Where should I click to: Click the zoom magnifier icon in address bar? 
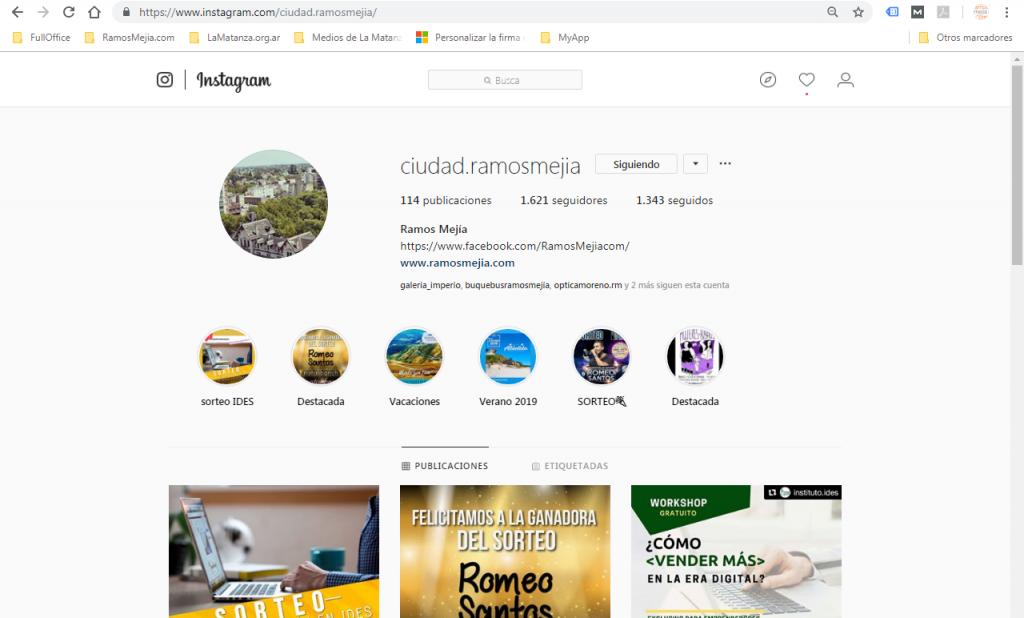click(x=833, y=12)
